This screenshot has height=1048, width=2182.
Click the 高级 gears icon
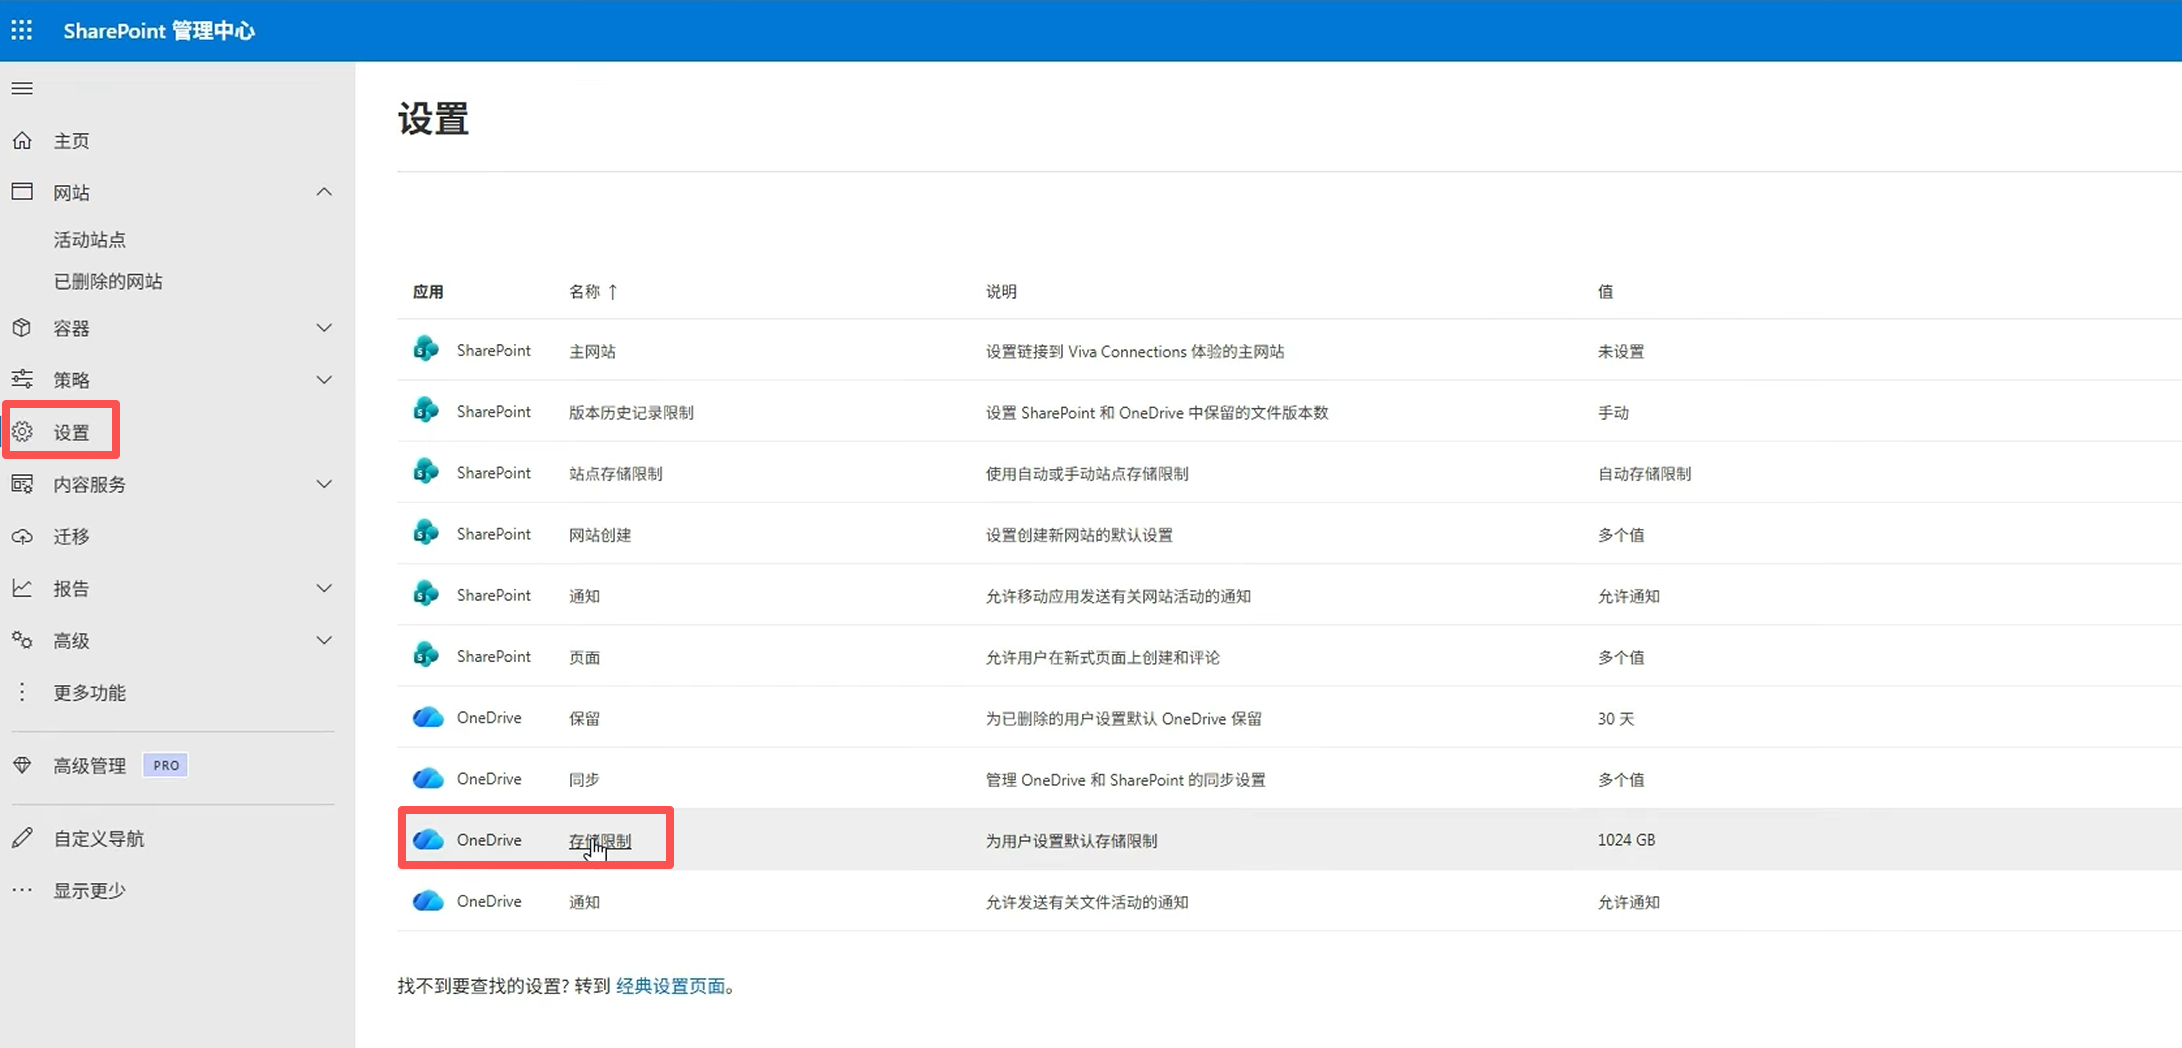22,639
